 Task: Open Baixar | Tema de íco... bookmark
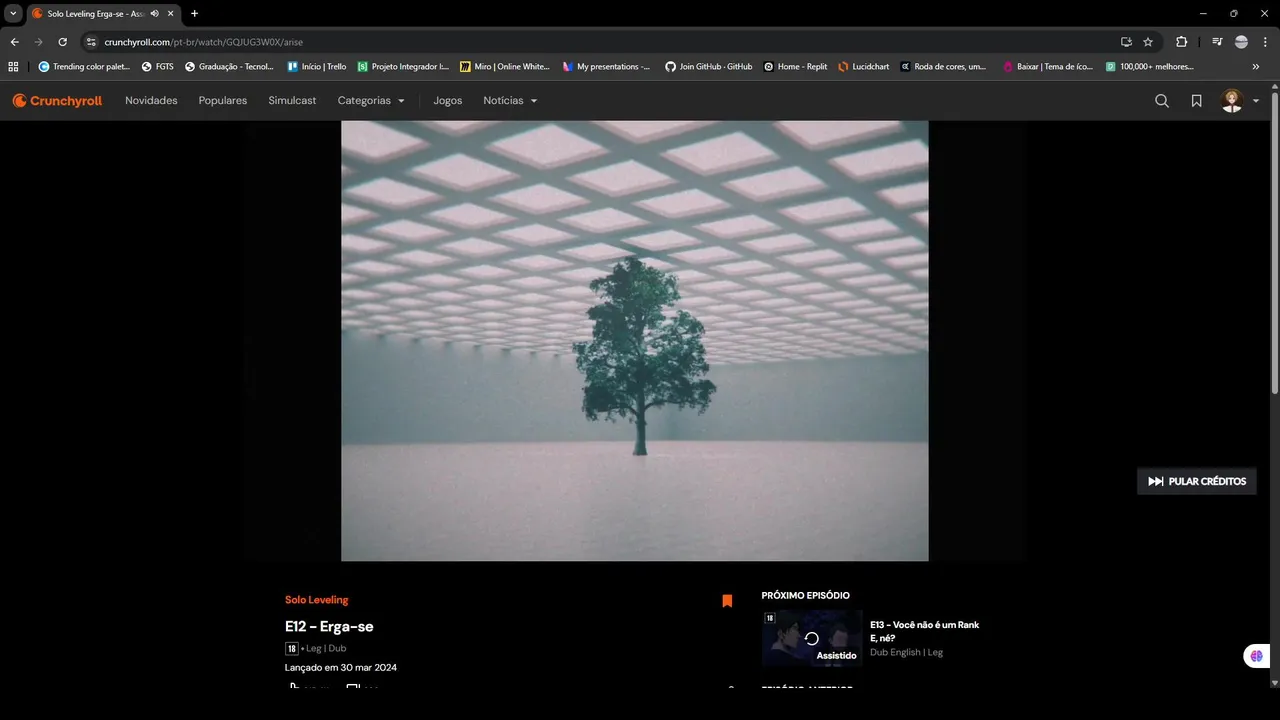point(1048,66)
